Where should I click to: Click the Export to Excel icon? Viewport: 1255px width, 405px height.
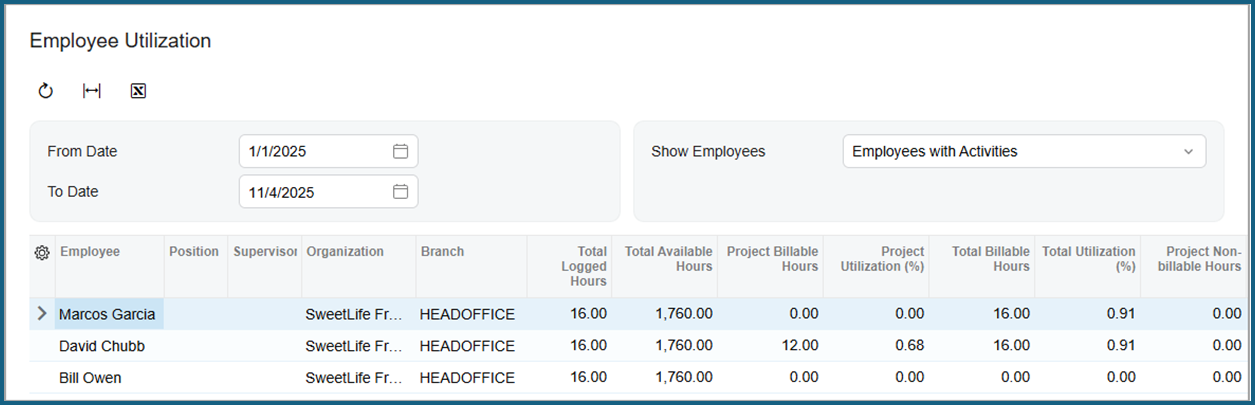[139, 92]
